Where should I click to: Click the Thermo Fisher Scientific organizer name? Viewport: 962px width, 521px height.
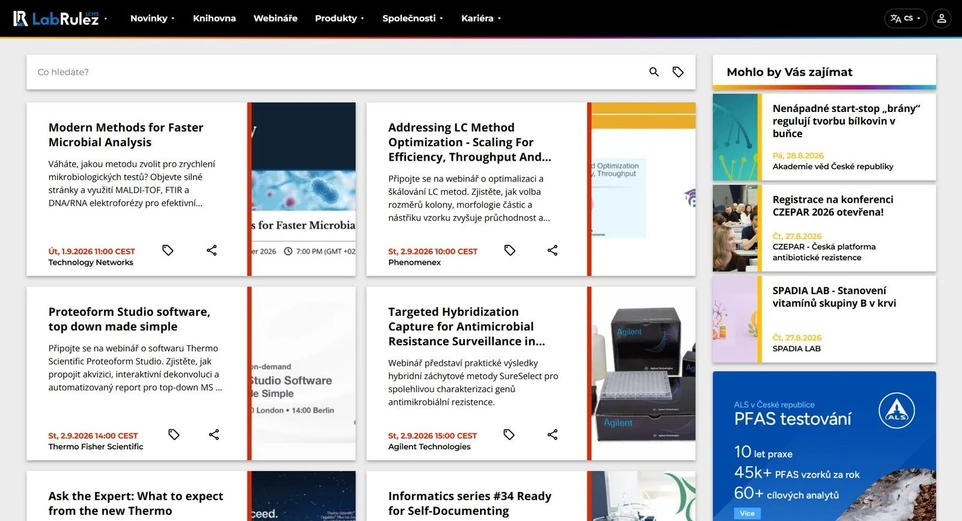pos(96,447)
